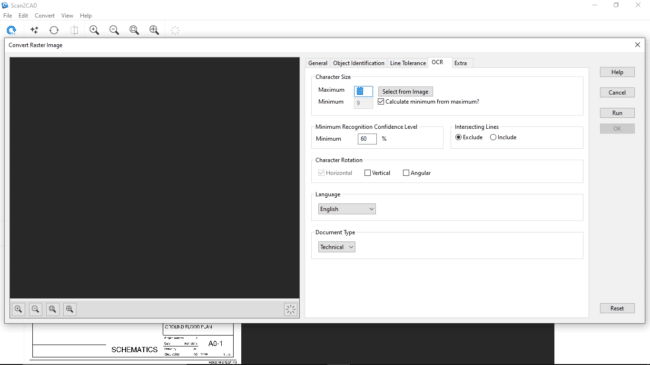Click the rotate circle icon in main toolbar

click(54, 30)
